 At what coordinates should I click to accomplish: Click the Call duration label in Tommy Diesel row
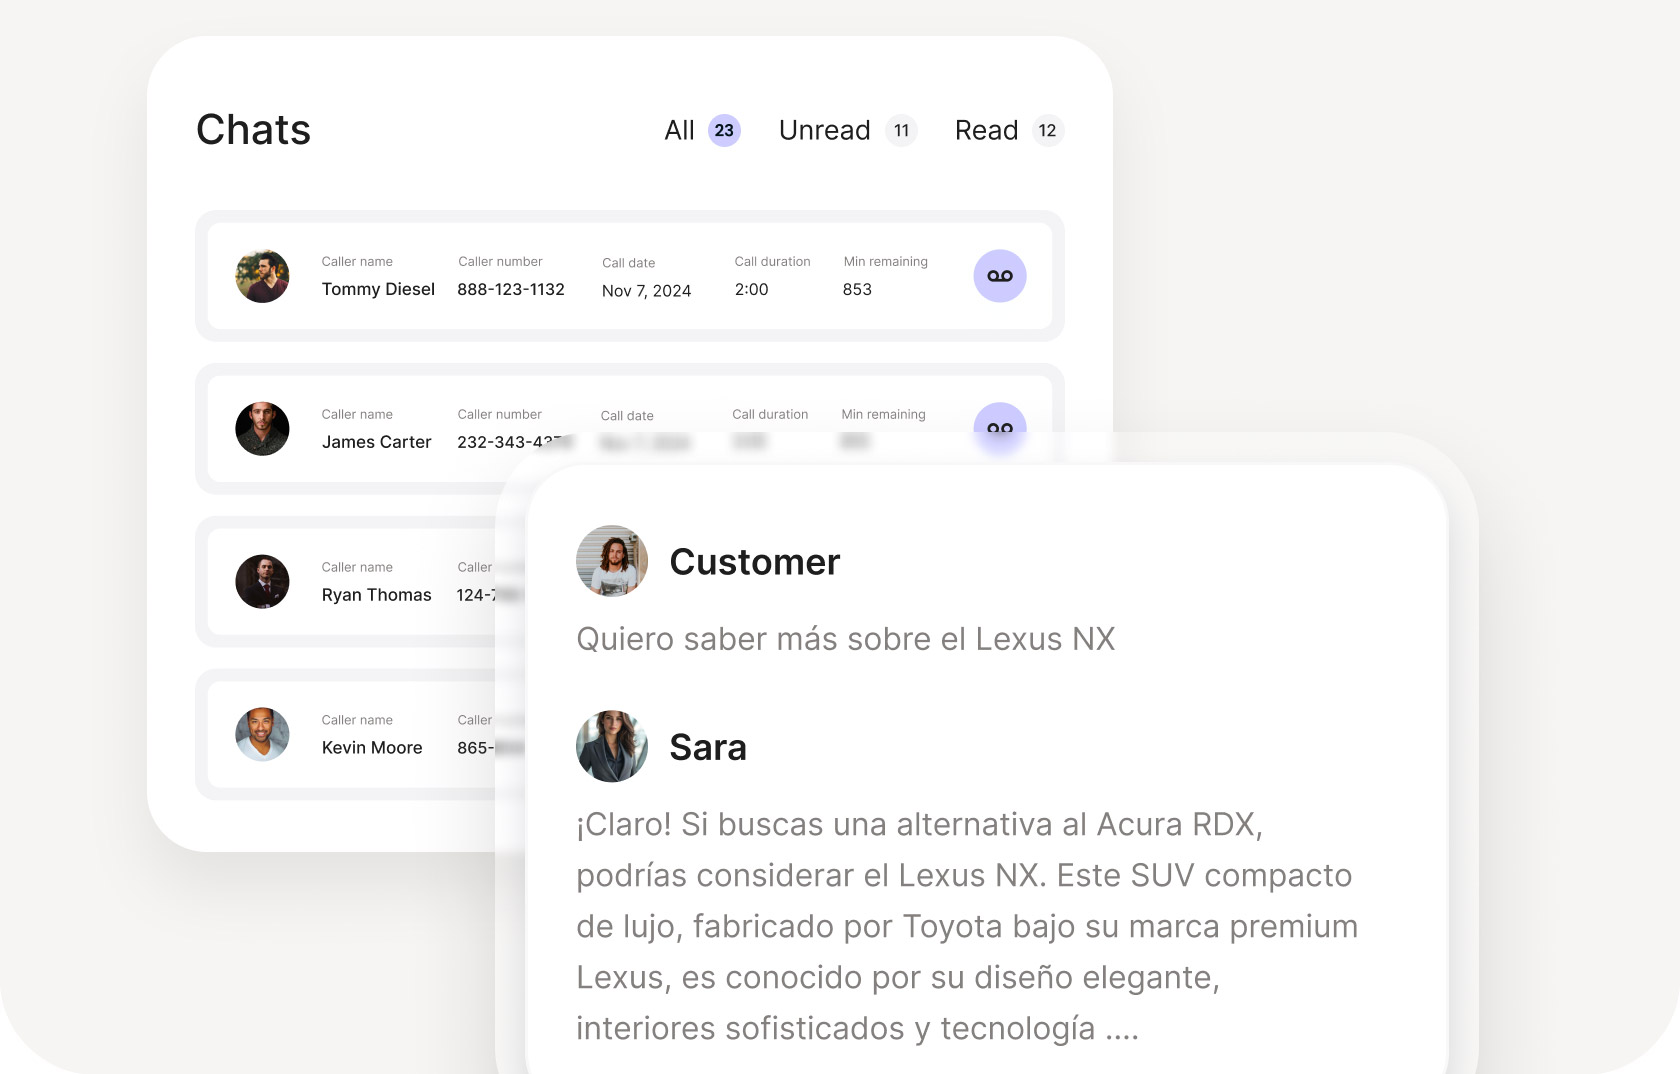pos(772,261)
